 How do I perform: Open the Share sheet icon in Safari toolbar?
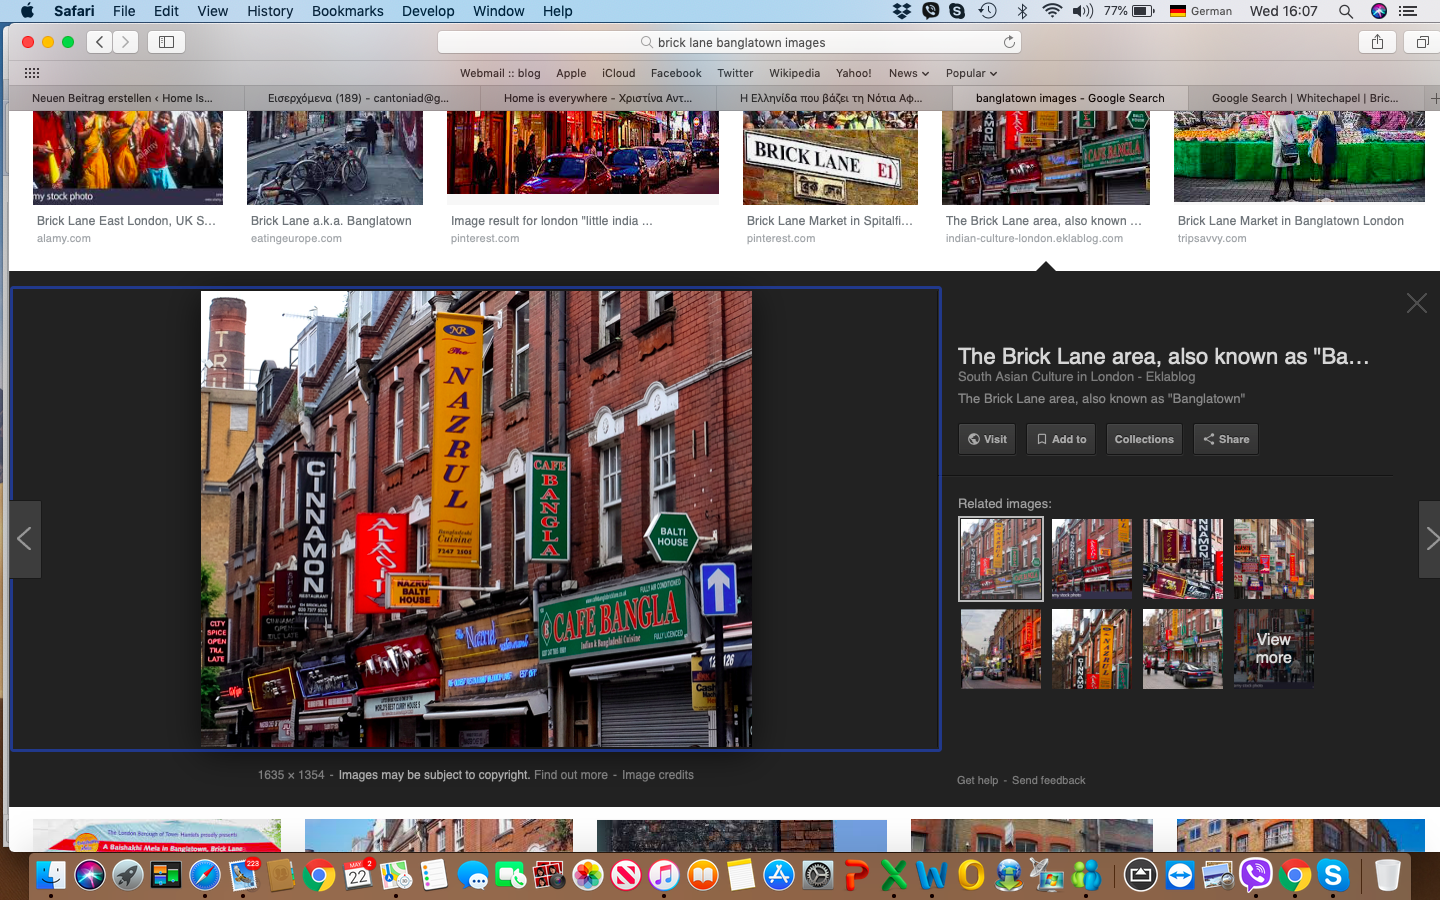point(1377,42)
